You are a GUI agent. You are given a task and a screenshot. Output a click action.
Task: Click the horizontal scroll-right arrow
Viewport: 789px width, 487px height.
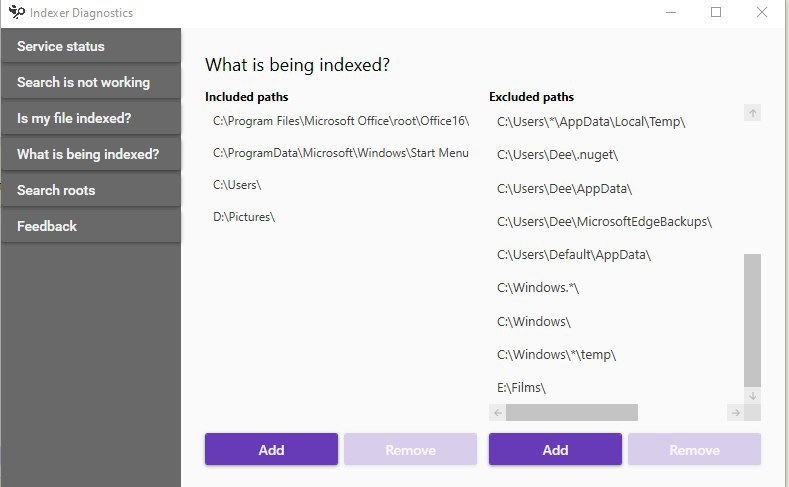[x=736, y=413]
